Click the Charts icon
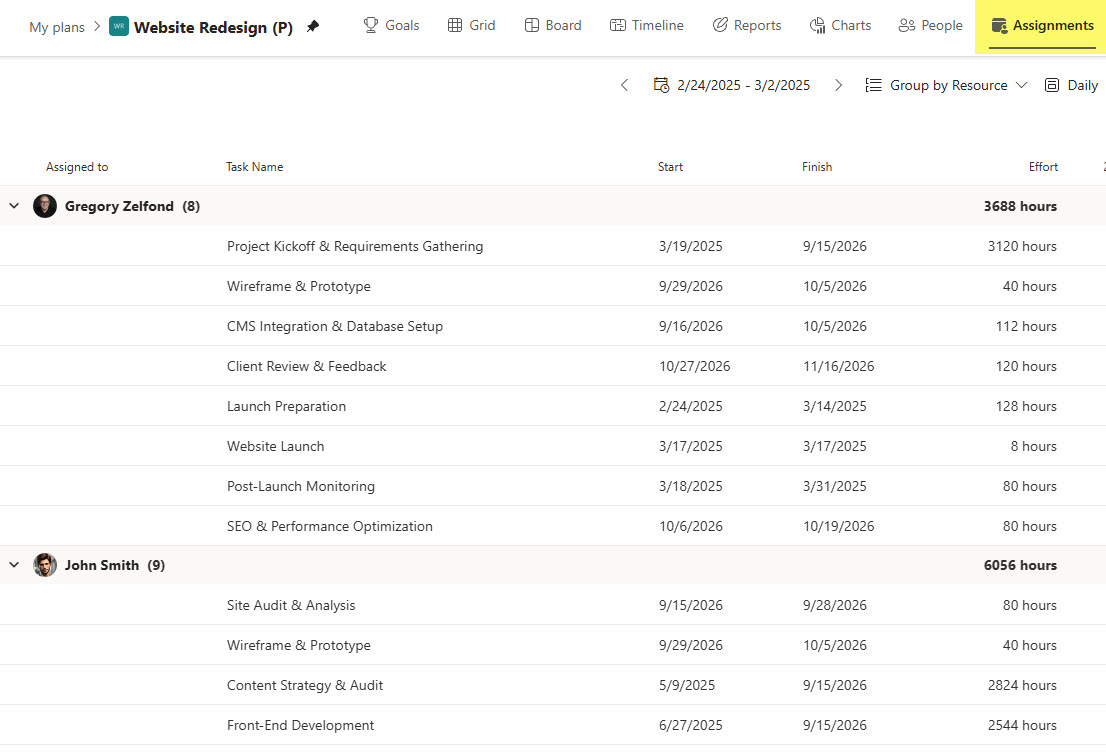The width and height of the screenshot is (1106, 755). 817,25
